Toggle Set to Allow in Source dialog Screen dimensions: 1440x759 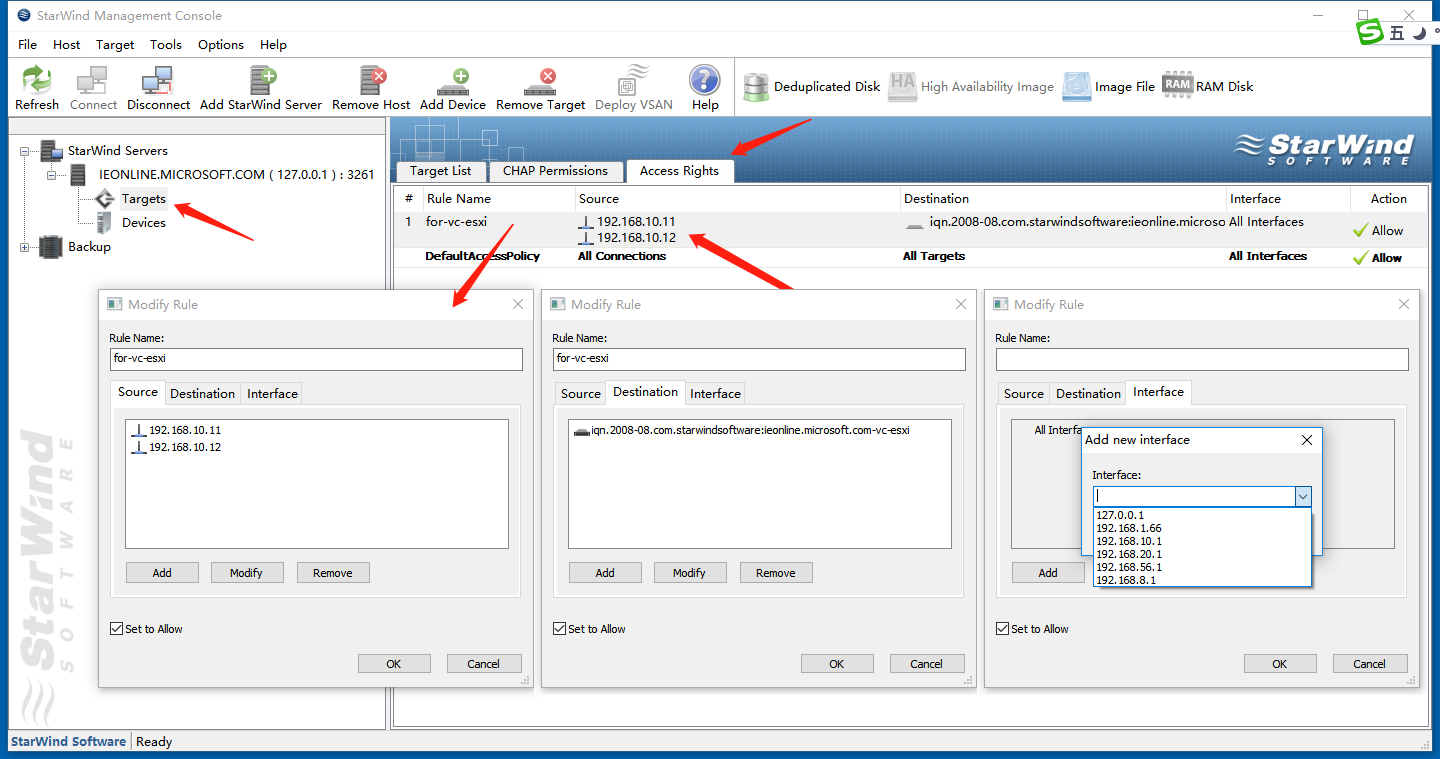[117, 629]
